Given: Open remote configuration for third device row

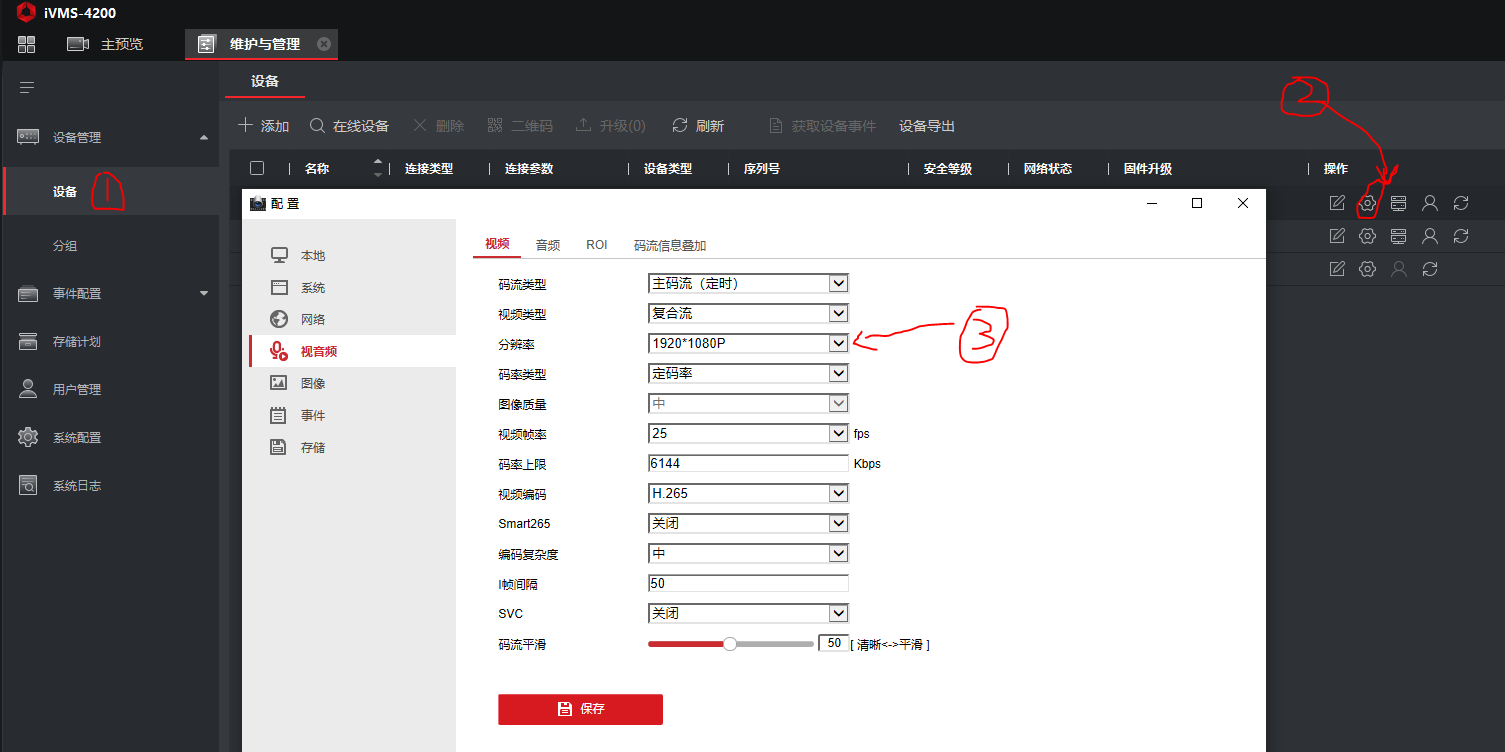Looking at the screenshot, I should pos(1367,268).
